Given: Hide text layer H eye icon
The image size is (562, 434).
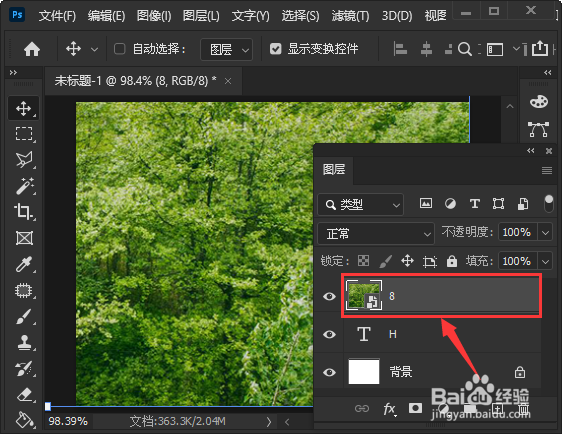Looking at the screenshot, I should (x=329, y=334).
